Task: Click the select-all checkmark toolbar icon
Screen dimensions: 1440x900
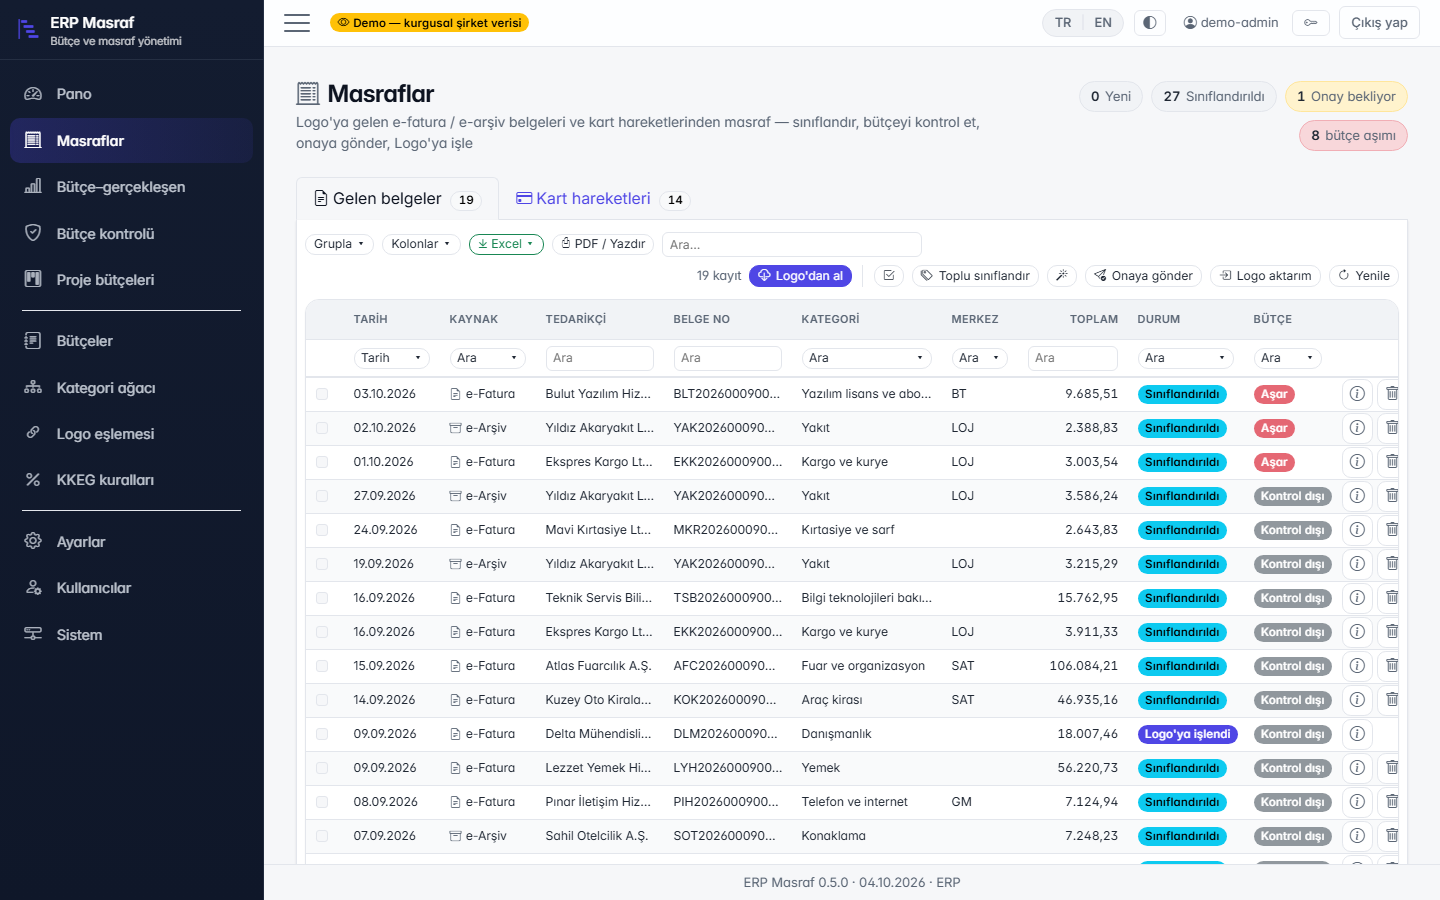Action: (889, 276)
